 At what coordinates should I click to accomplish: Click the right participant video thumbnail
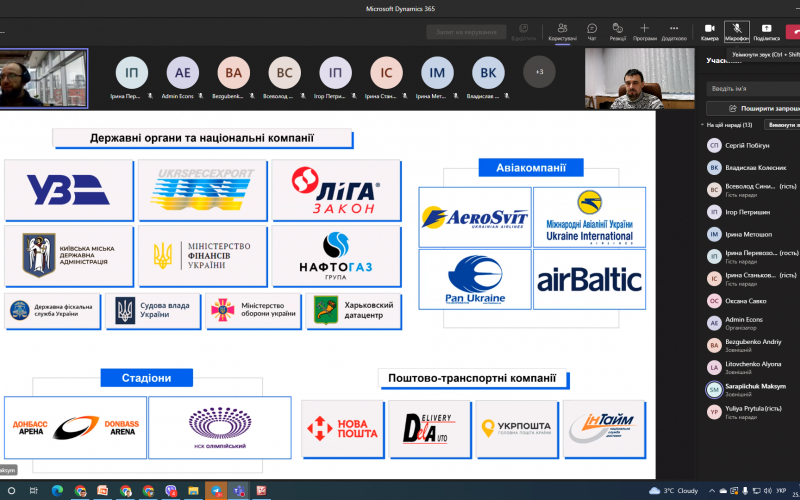640,79
